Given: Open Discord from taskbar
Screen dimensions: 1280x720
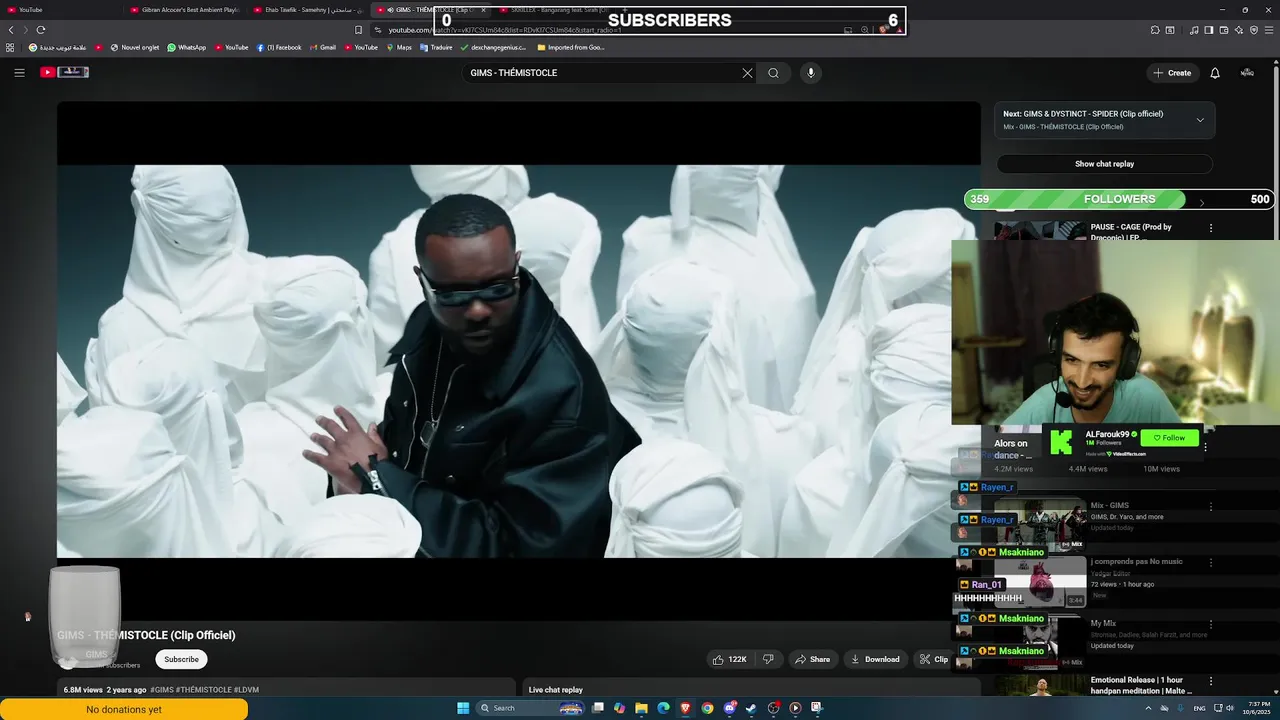Looking at the screenshot, I should point(729,708).
